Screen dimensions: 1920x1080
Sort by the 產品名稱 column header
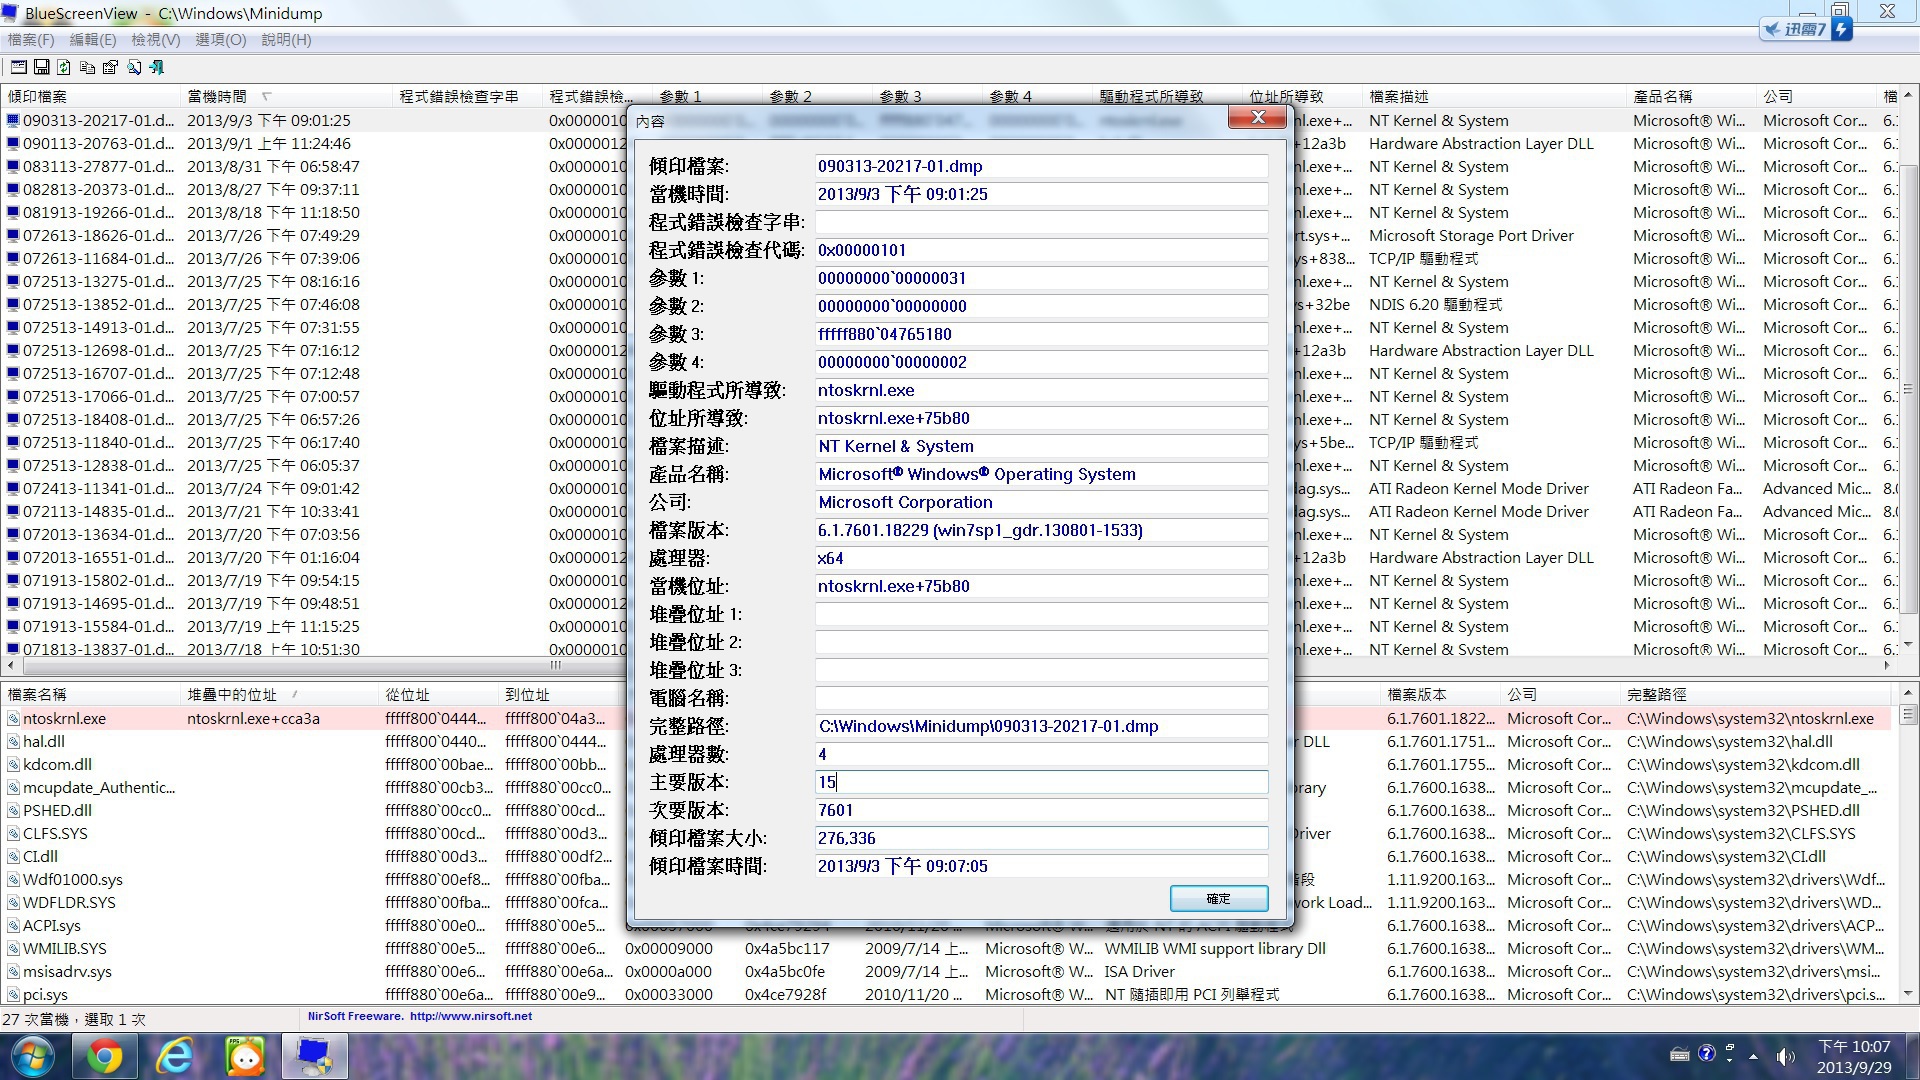[x=1692, y=96]
